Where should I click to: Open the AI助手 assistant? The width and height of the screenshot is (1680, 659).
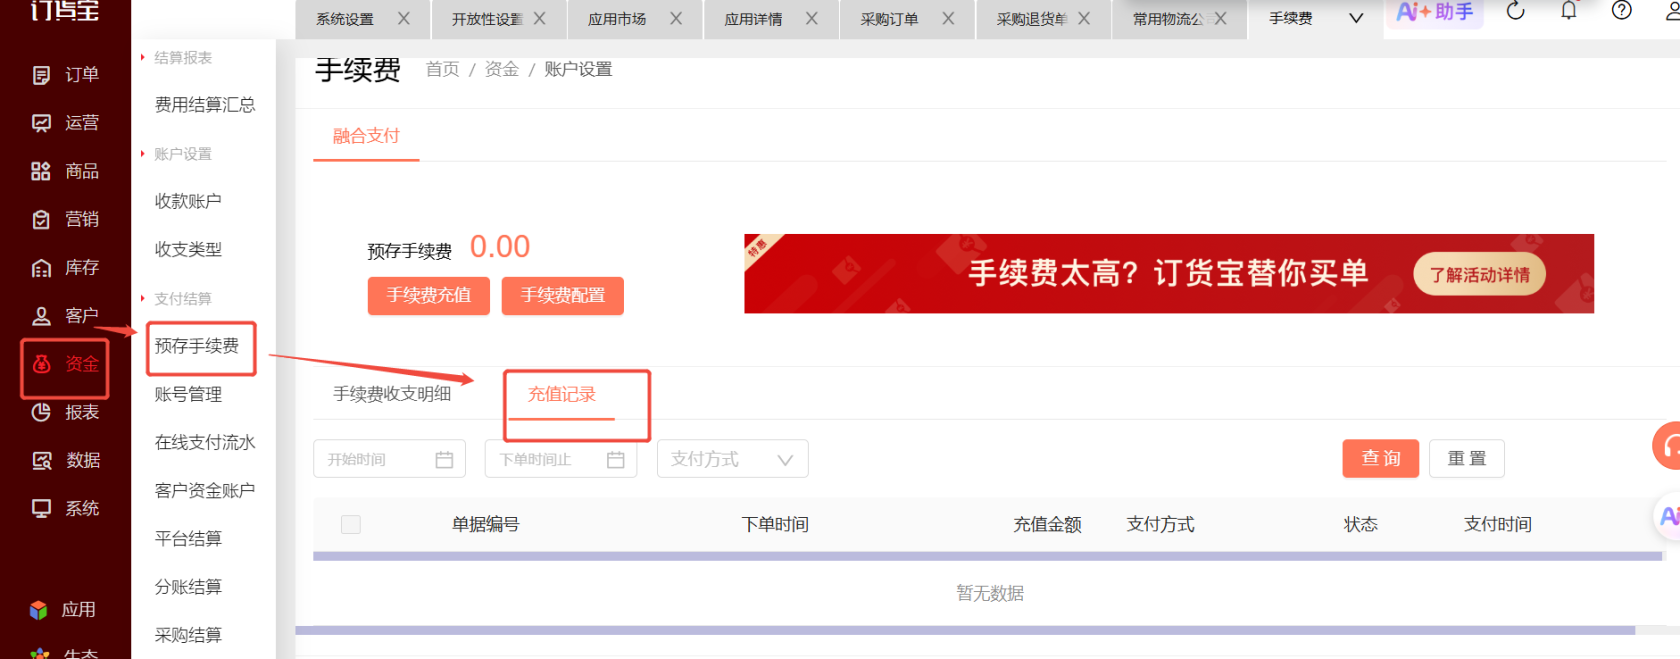pyautogui.click(x=1434, y=12)
